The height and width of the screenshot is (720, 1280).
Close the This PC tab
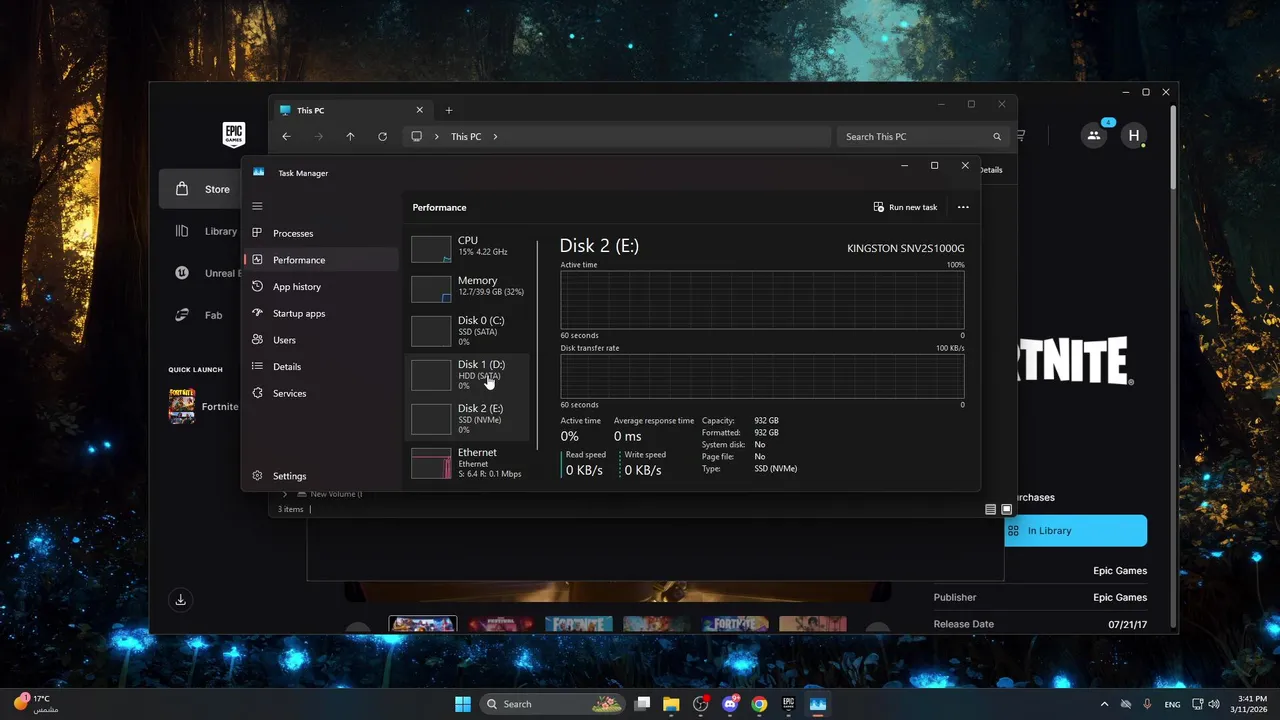click(x=420, y=110)
